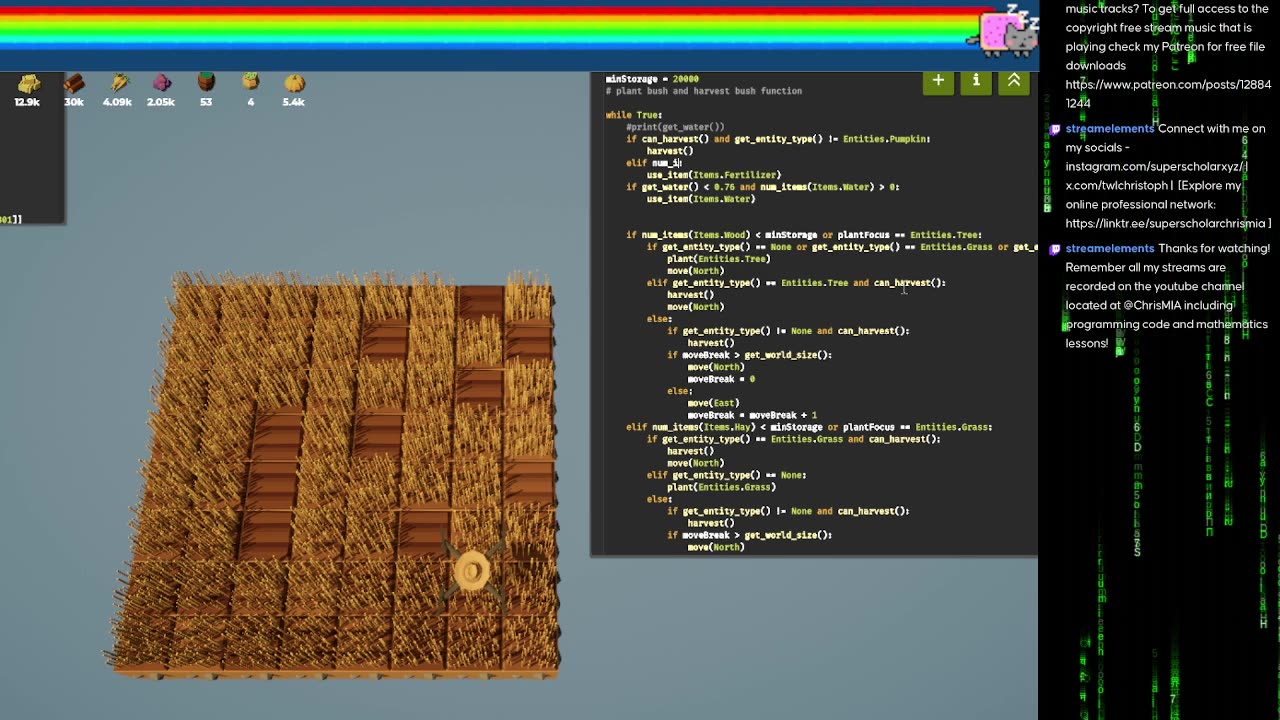Click 'use_item(Items.Fertilizer)' code line
This screenshot has height=720, width=1280.
click(714, 175)
